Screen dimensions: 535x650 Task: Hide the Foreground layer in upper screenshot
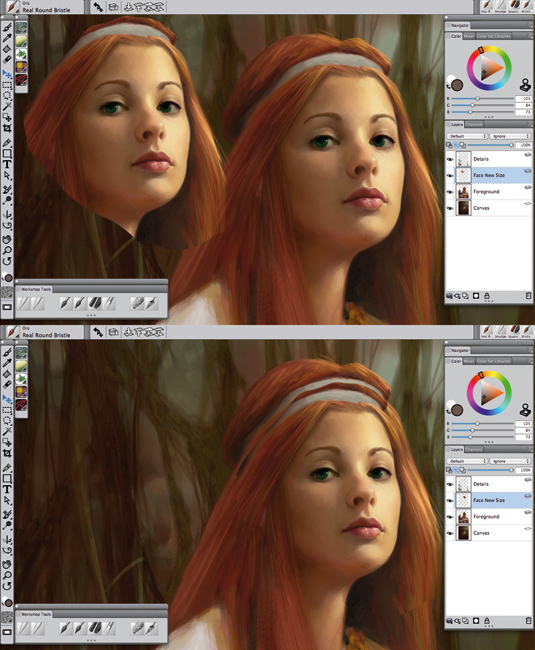(450, 192)
